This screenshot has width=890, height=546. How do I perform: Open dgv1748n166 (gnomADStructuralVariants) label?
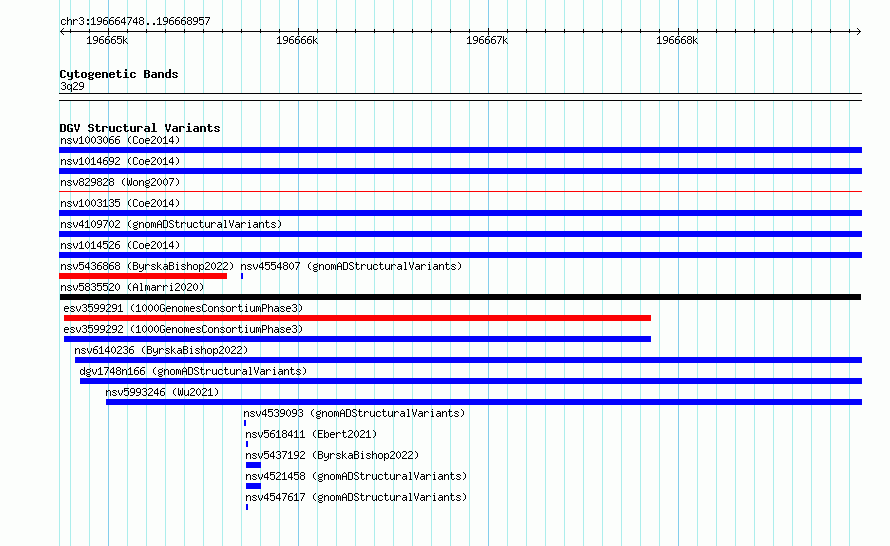[193, 371]
